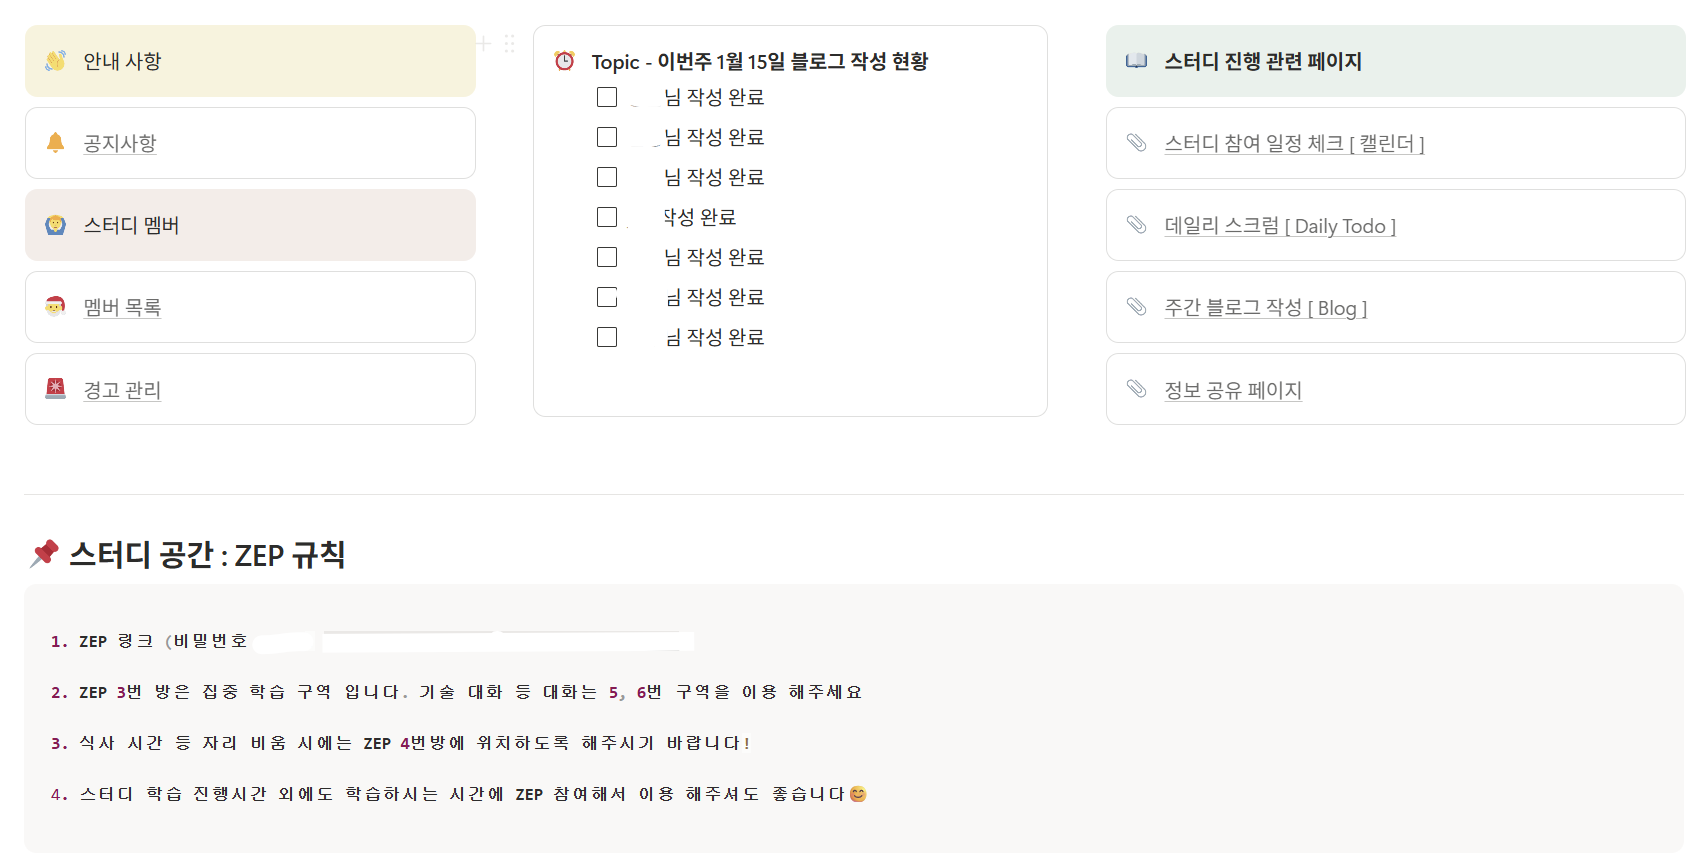The width and height of the screenshot is (1706, 867).
Task: Open the 정보 공유 페이지 link
Action: [x=1233, y=390]
